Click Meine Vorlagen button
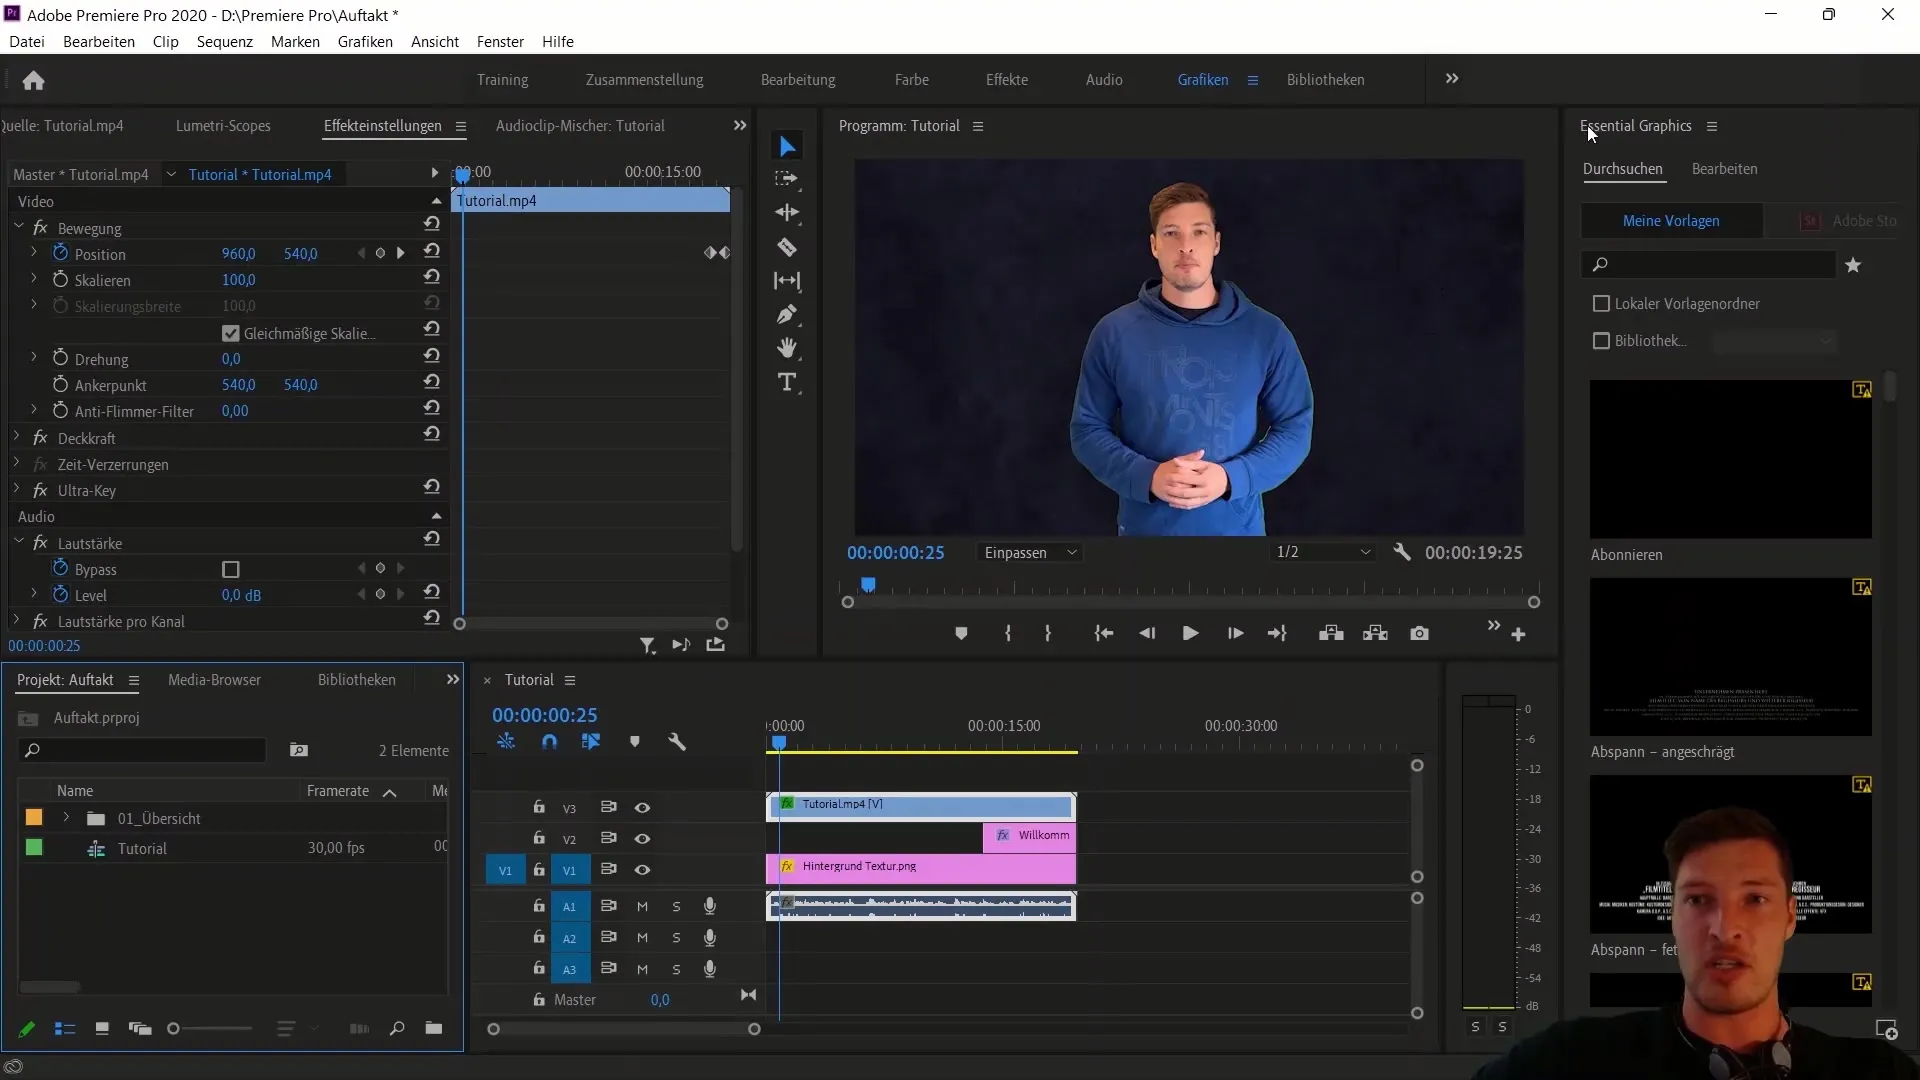 [x=1671, y=221]
